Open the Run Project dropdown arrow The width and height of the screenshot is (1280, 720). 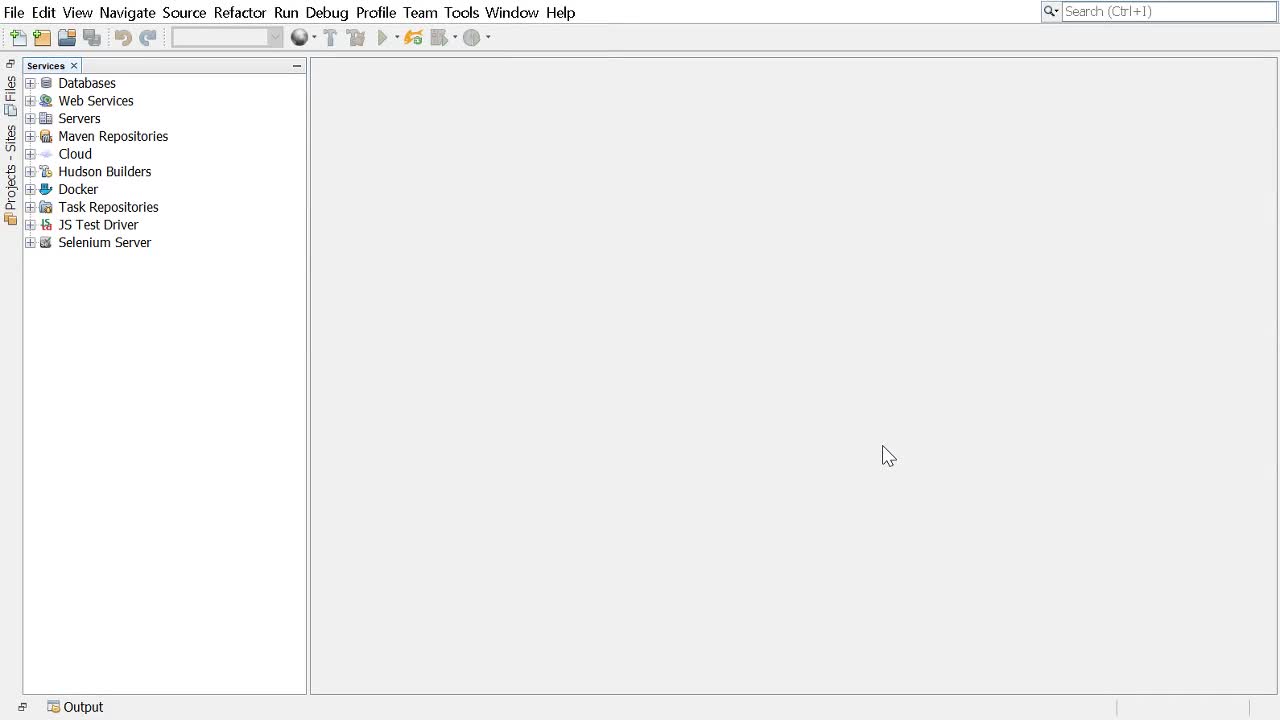click(397, 37)
